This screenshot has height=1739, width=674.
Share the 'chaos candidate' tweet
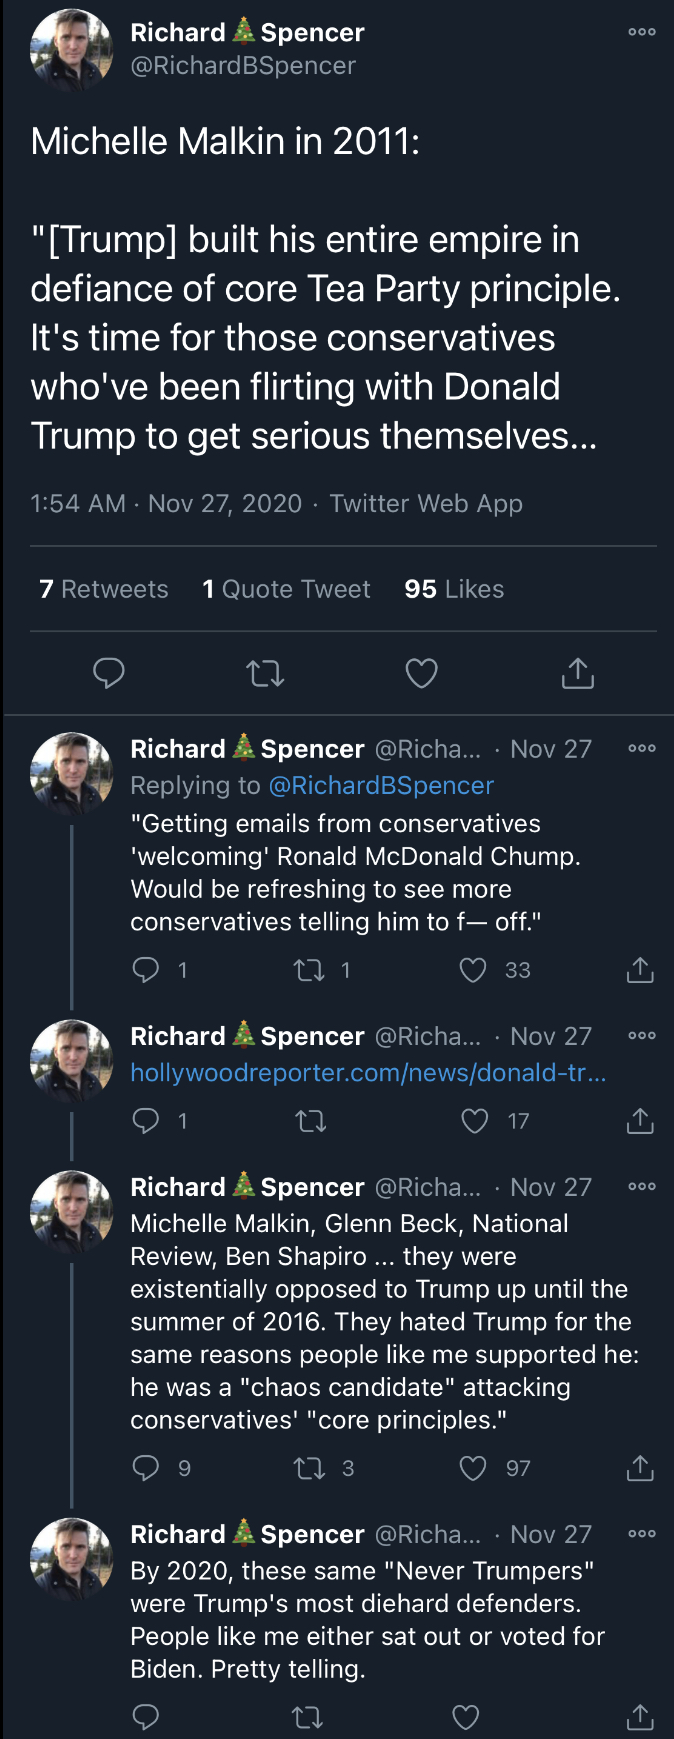[x=640, y=1468]
